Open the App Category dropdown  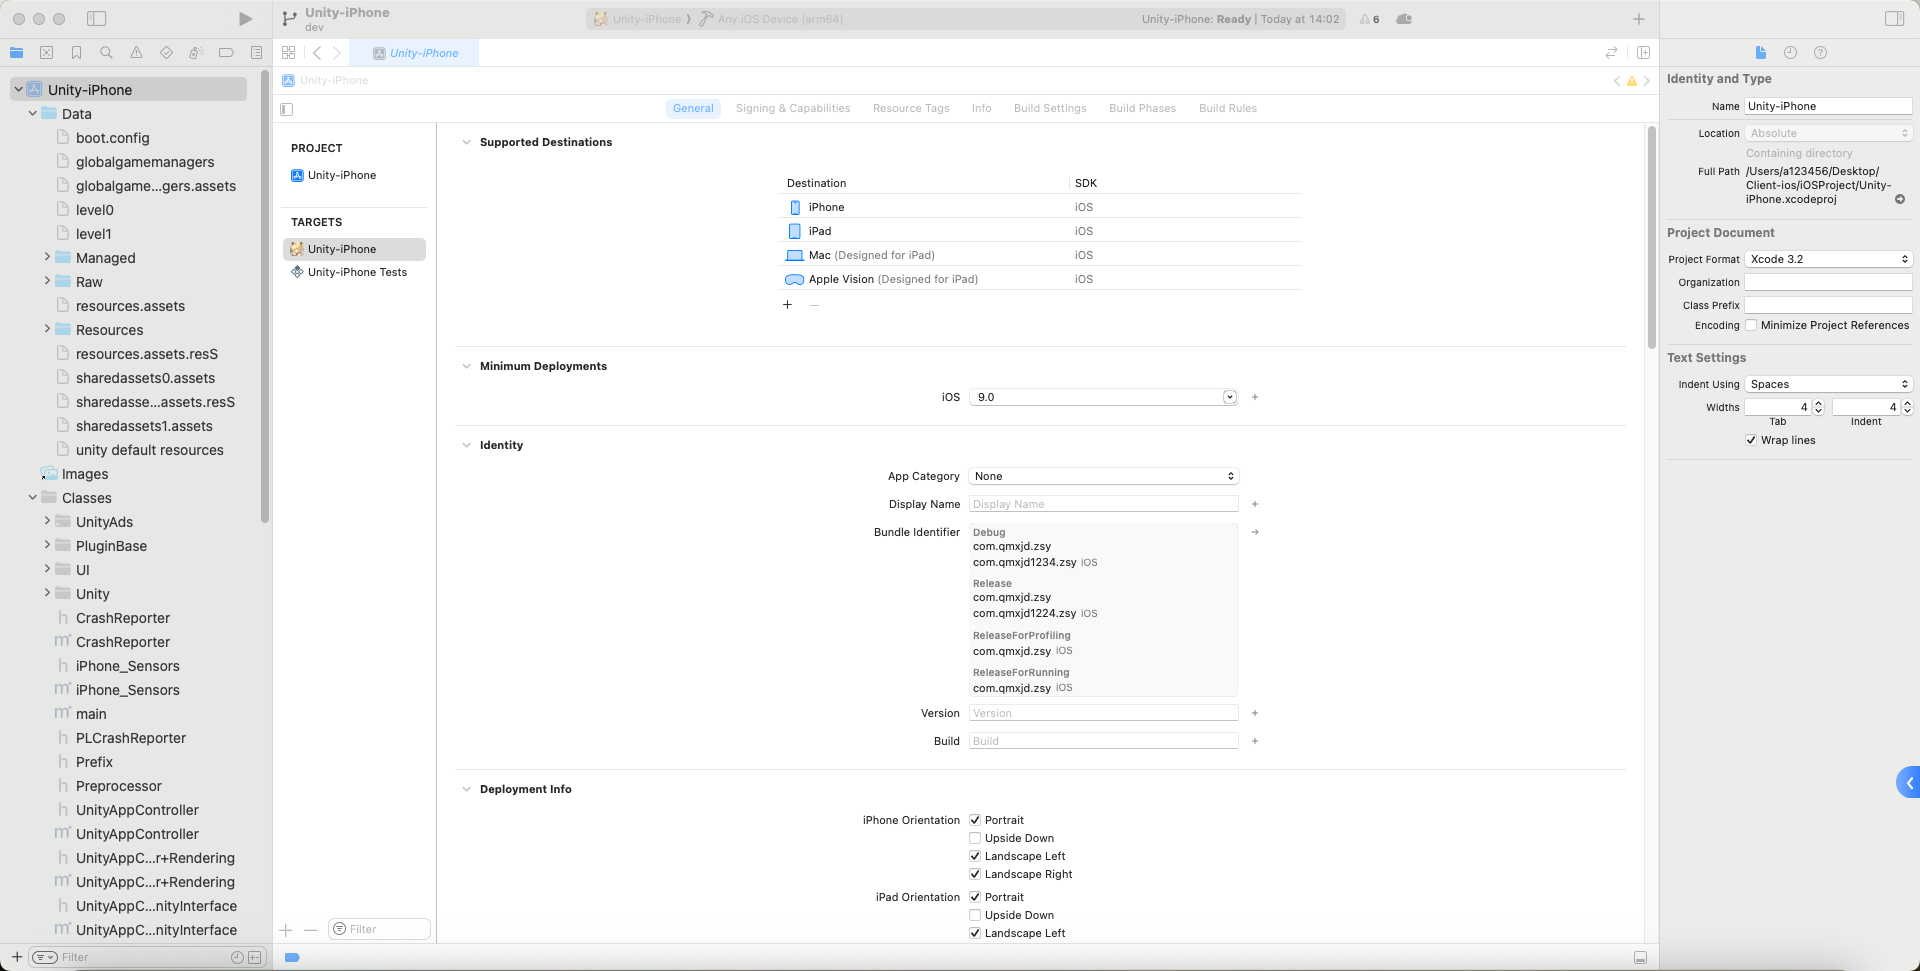(x=1104, y=476)
